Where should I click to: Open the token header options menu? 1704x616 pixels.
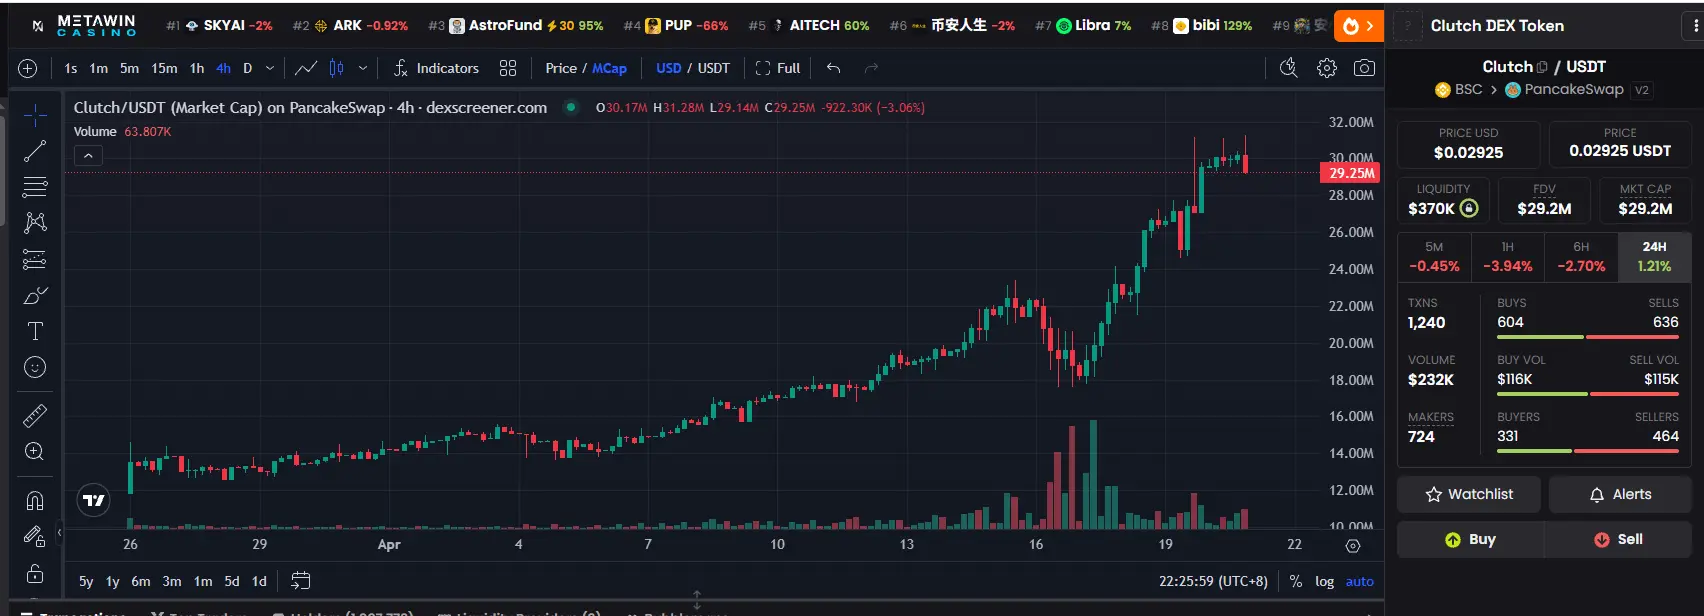click(x=1696, y=25)
